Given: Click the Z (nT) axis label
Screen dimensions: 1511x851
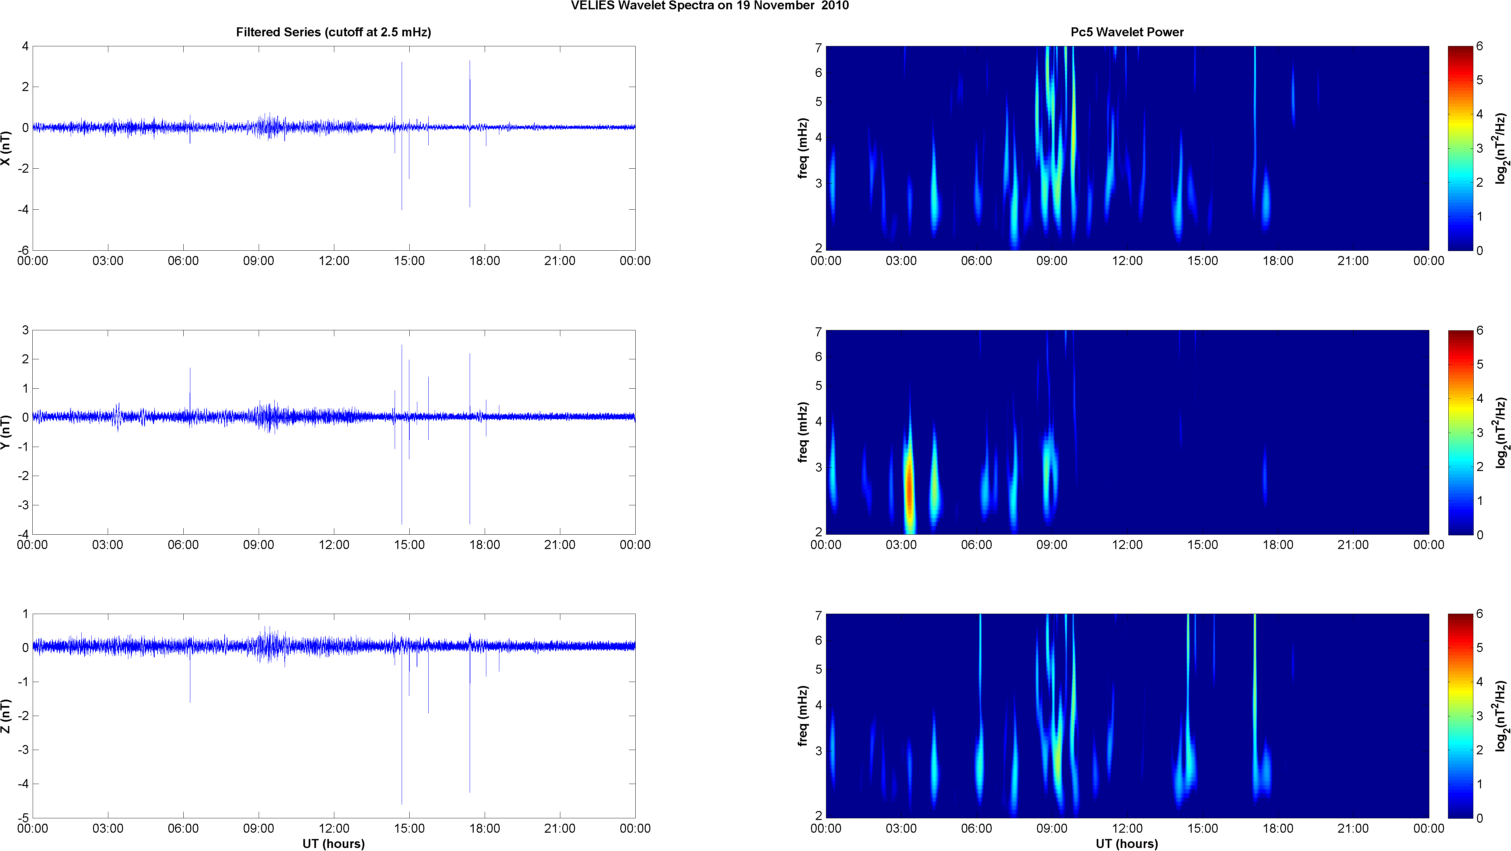Looking at the screenshot, I should [x=7, y=716].
